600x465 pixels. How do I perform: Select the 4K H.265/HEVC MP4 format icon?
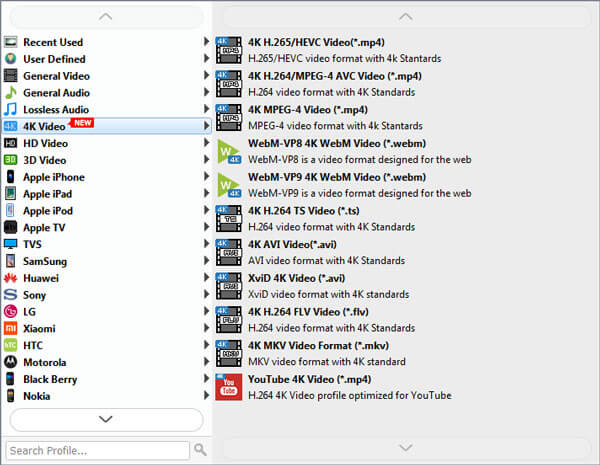coord(229,49)
